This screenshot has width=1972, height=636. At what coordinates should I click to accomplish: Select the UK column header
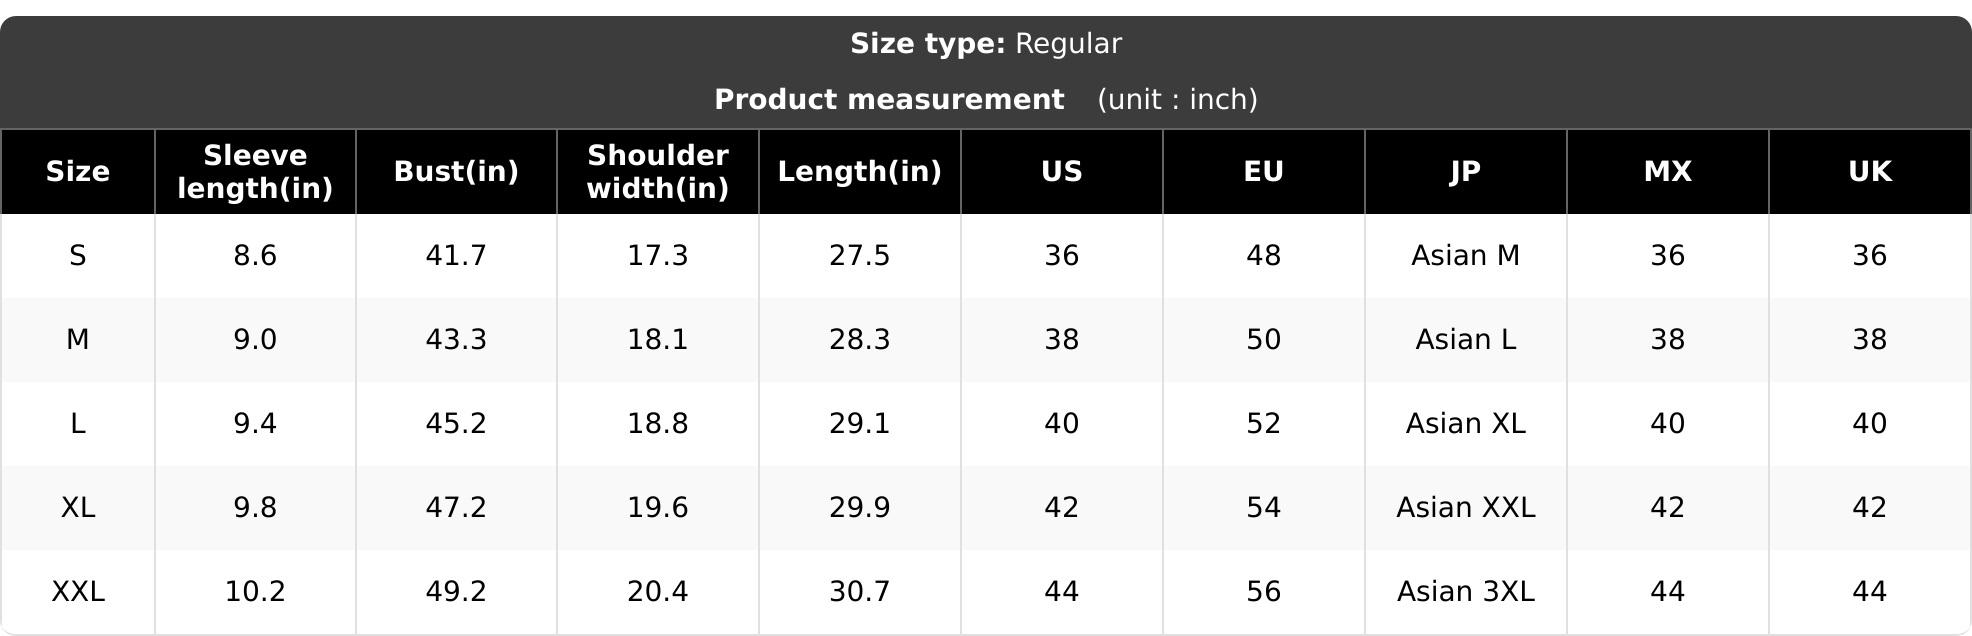coord(1870,172)
